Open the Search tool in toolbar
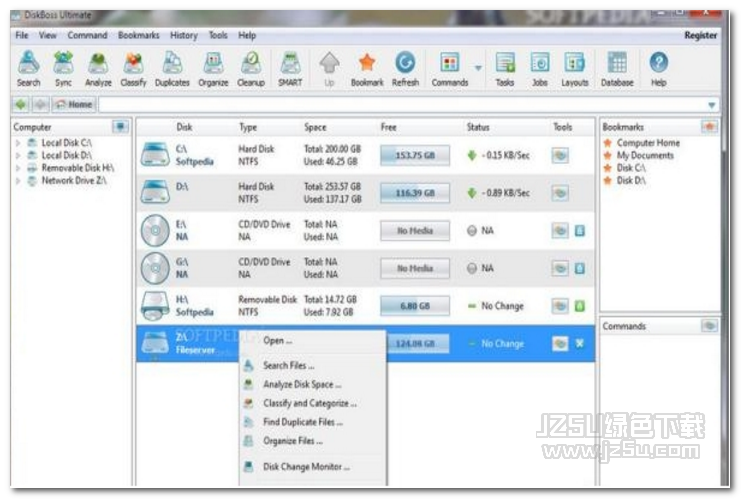The height and width of the screenshot is (499, 741). coord(28,69)
